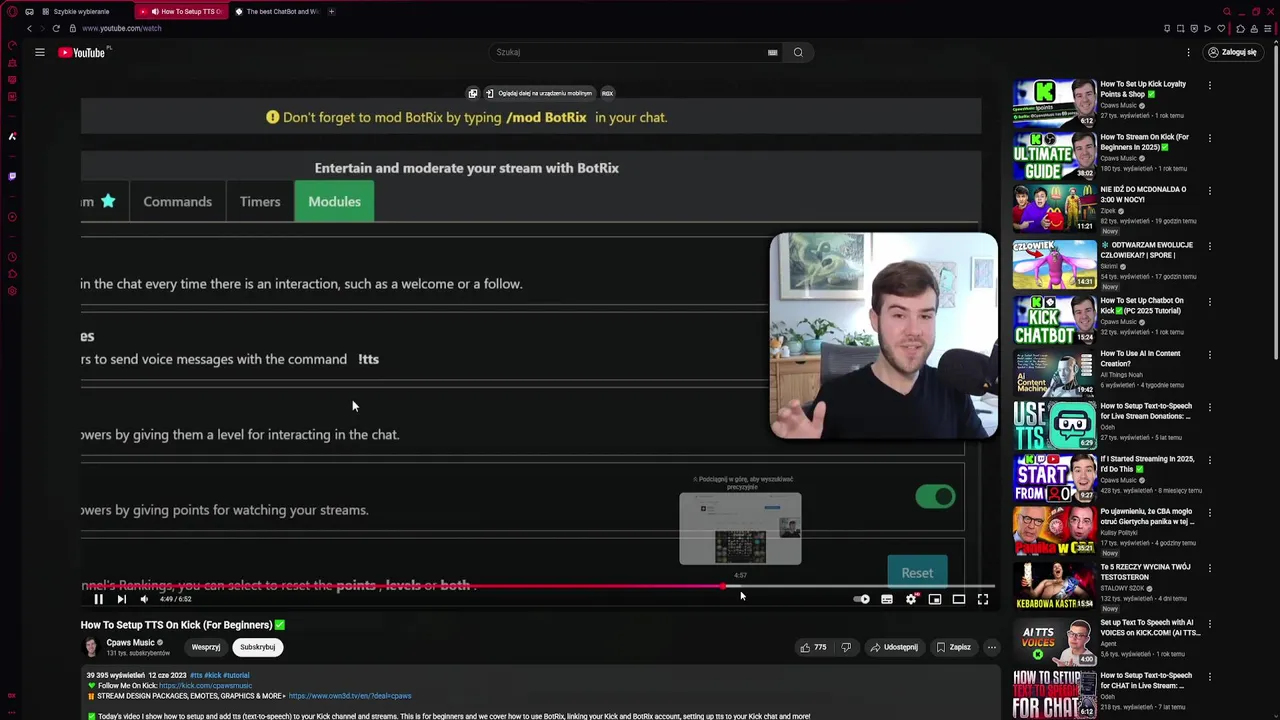Open options for NIE IDŹ DO MCDONALDA video
This screenshot has width=1280, height=720.
[1210, 190]
